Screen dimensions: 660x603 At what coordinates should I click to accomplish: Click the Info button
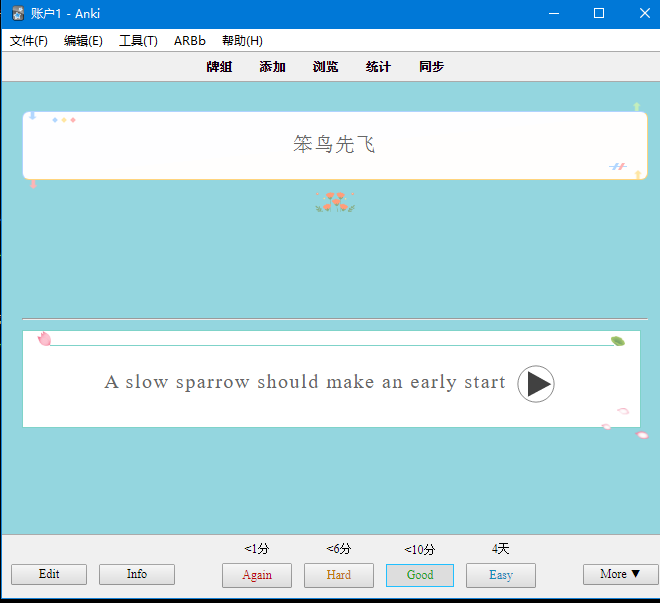pos(137,574)
